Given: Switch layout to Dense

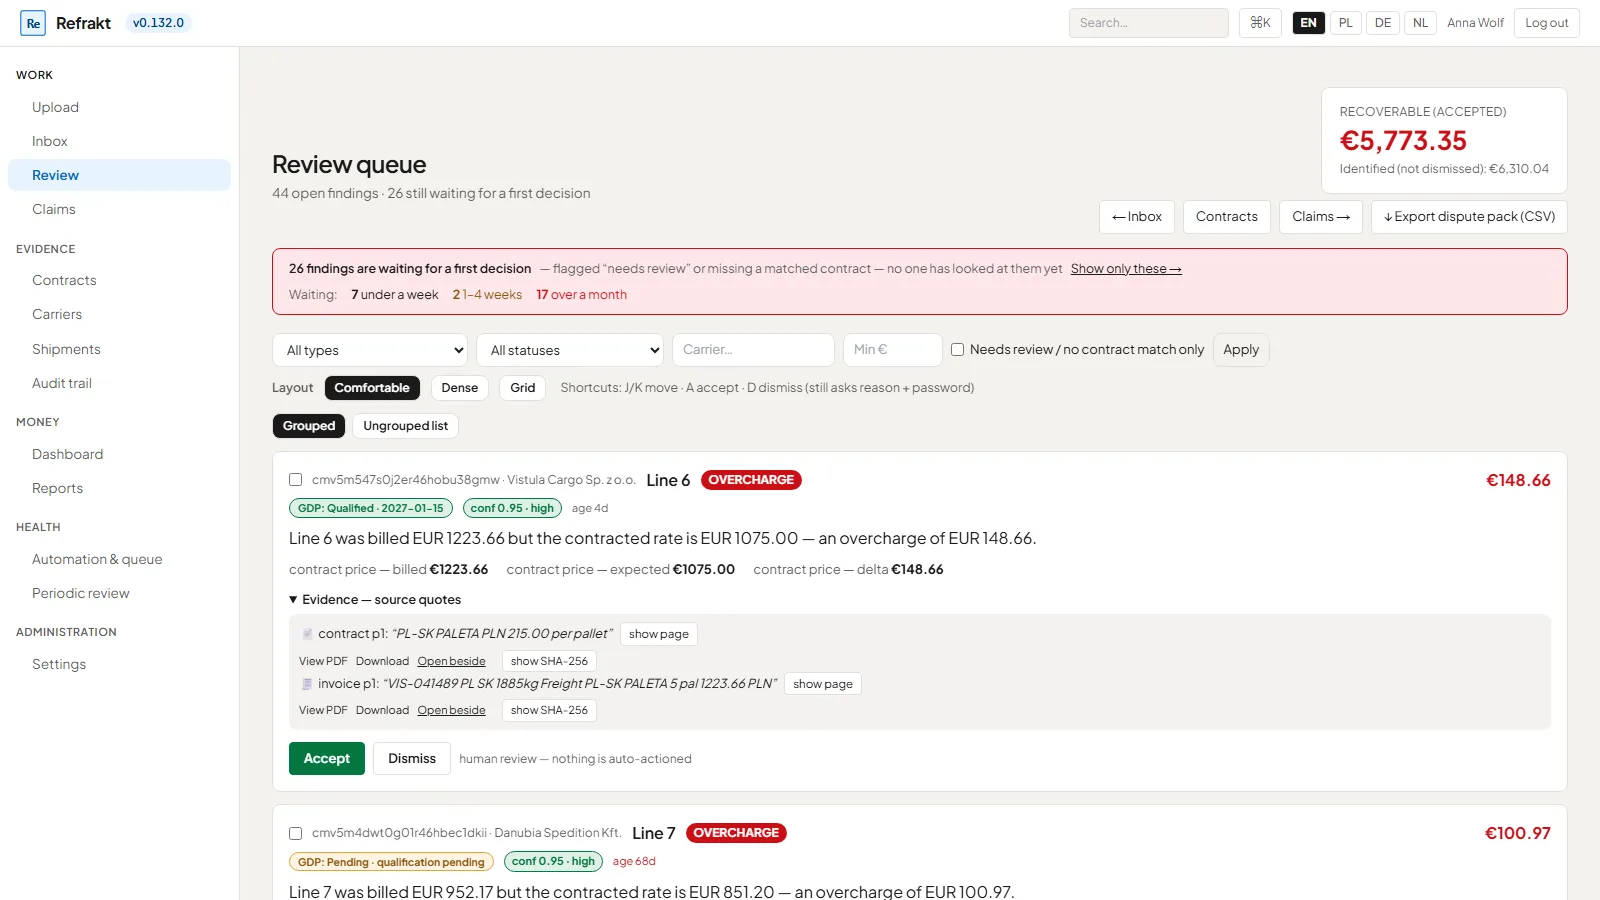Looking at the screenshot, I should [460, 388].
